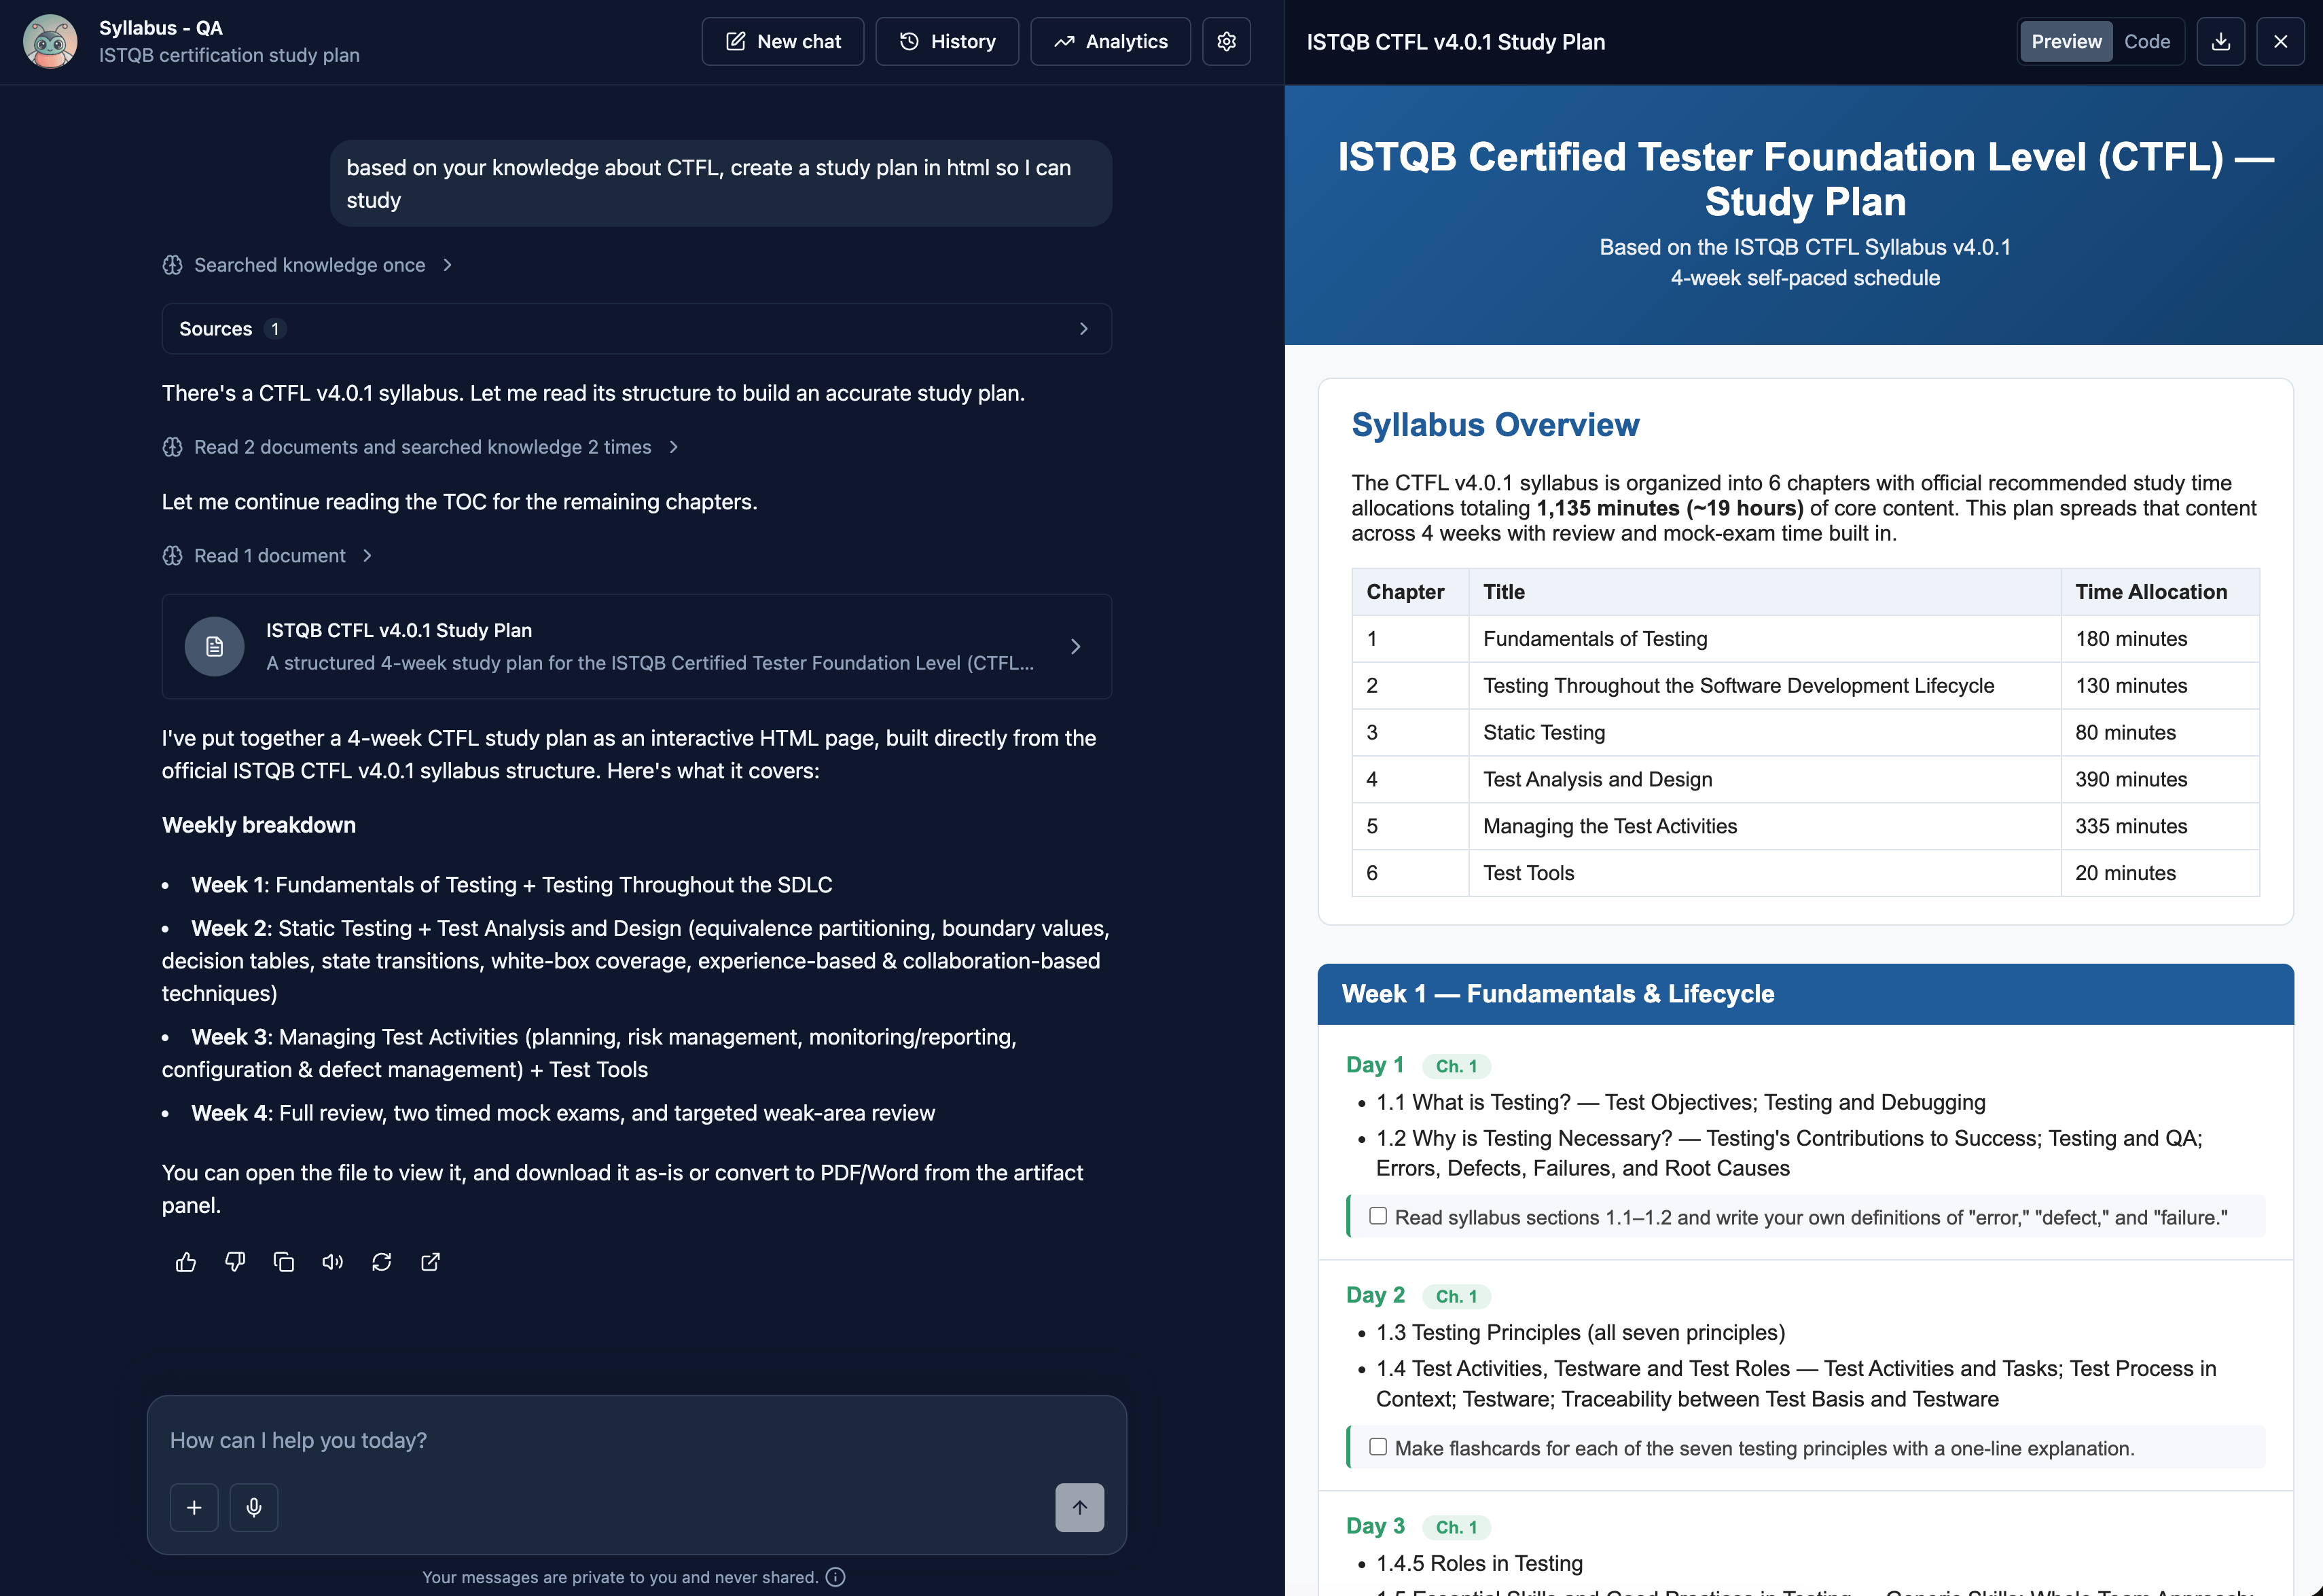Expand the Searched knowledge once step
The height and width of the screenshot is (1596, 2323).
308,265
